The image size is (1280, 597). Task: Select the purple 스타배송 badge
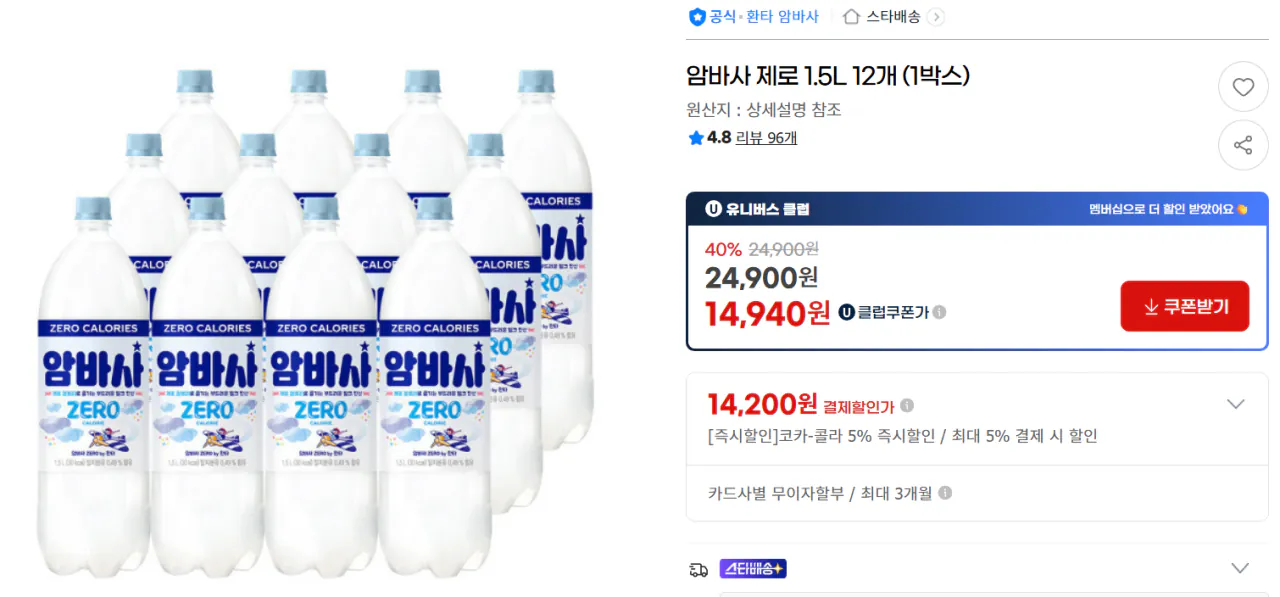[x=752, y=567]
